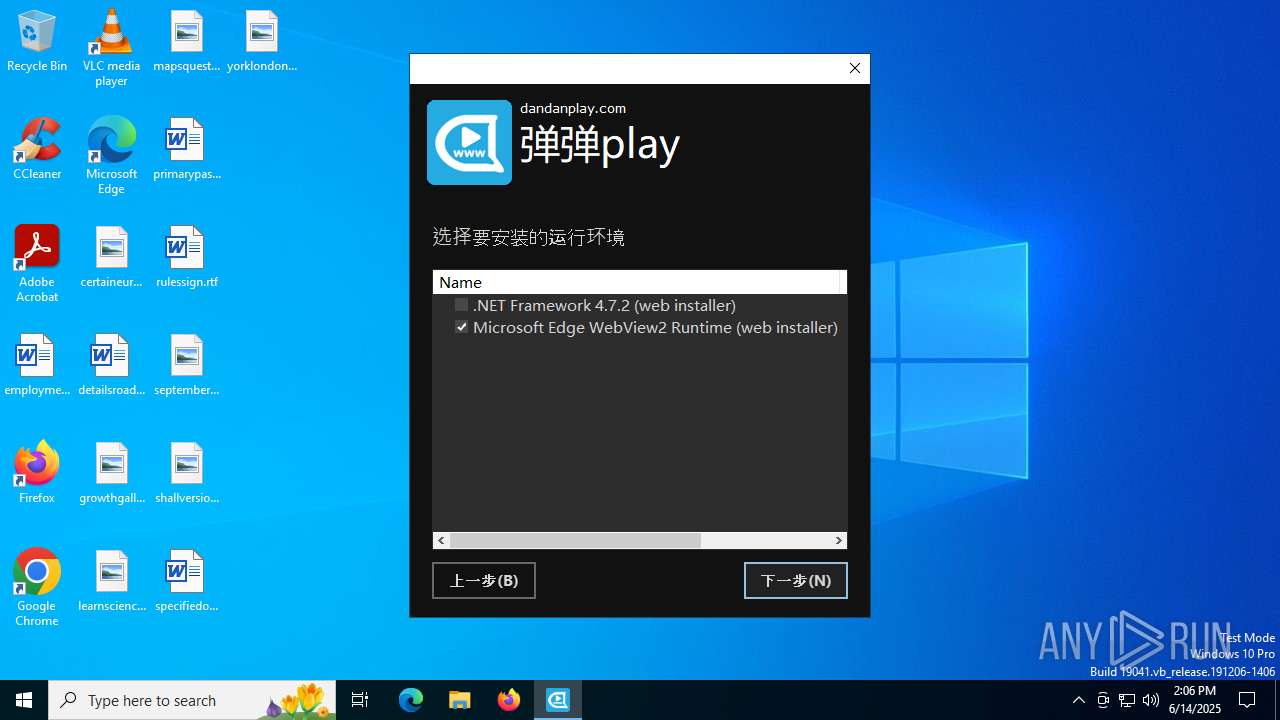Click the 下一步(N) next button

pos(796,581)
